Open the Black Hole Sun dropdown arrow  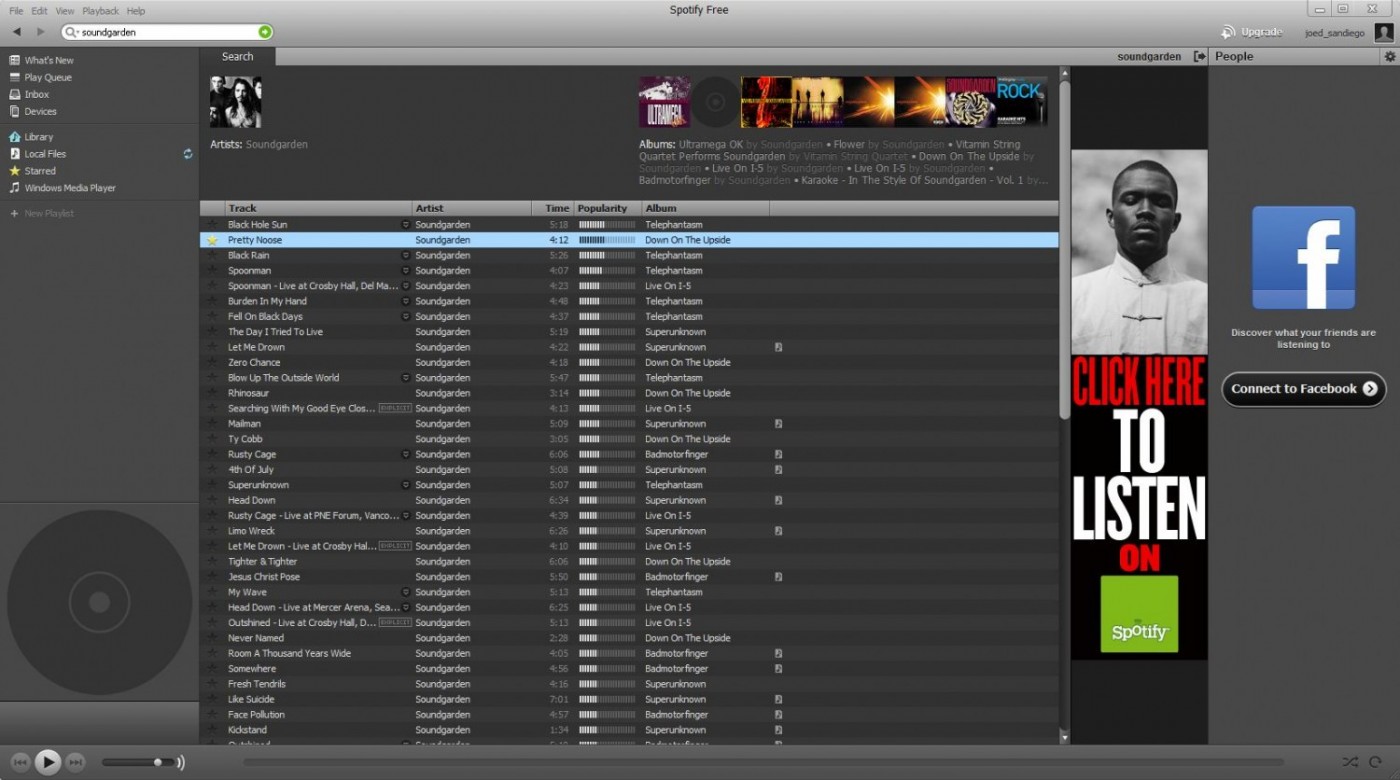tap(405, 225)
